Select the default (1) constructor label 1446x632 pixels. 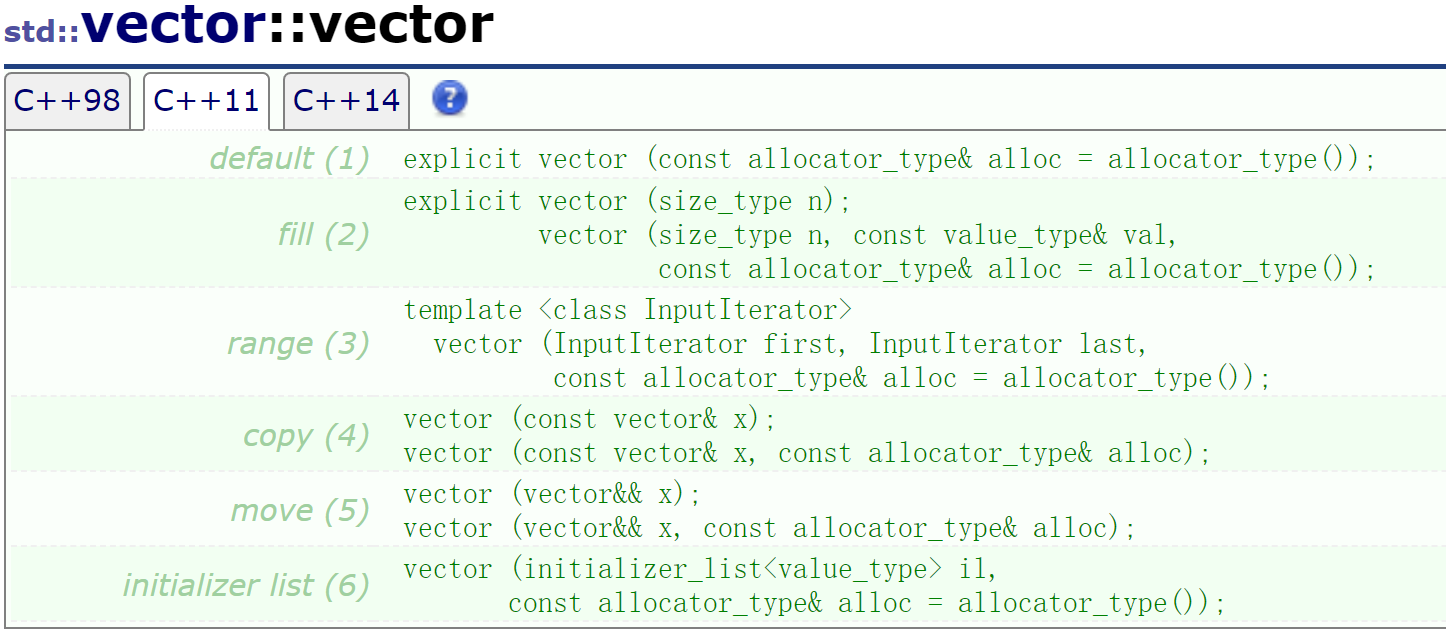(288, 158)
